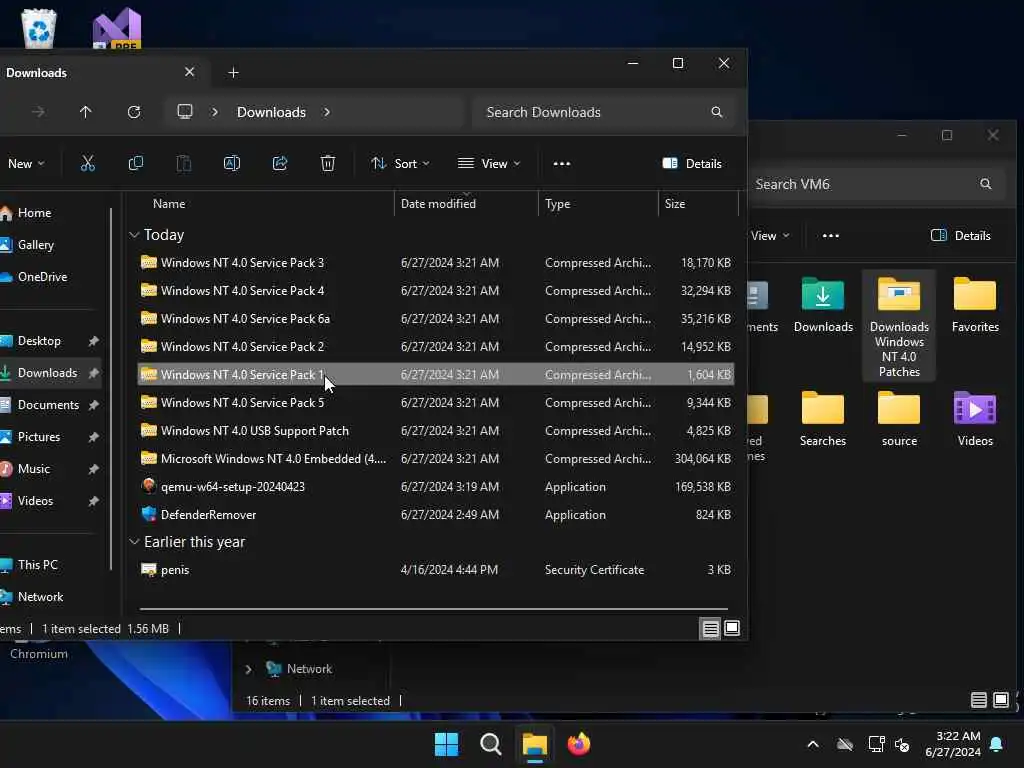This screenshot has width=1024, height=768.
Task: Open OneDrive in navigation pane
Action: pos(42,276)
